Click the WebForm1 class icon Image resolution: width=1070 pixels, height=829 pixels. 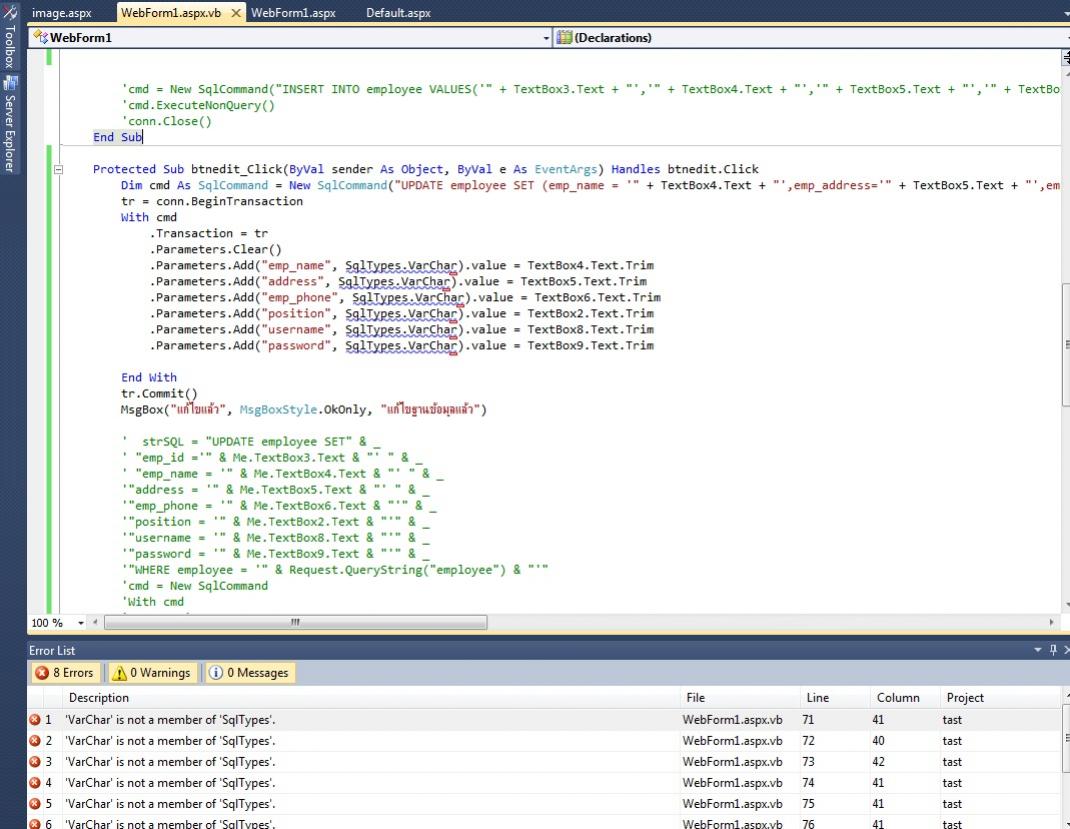coord(40,38)
